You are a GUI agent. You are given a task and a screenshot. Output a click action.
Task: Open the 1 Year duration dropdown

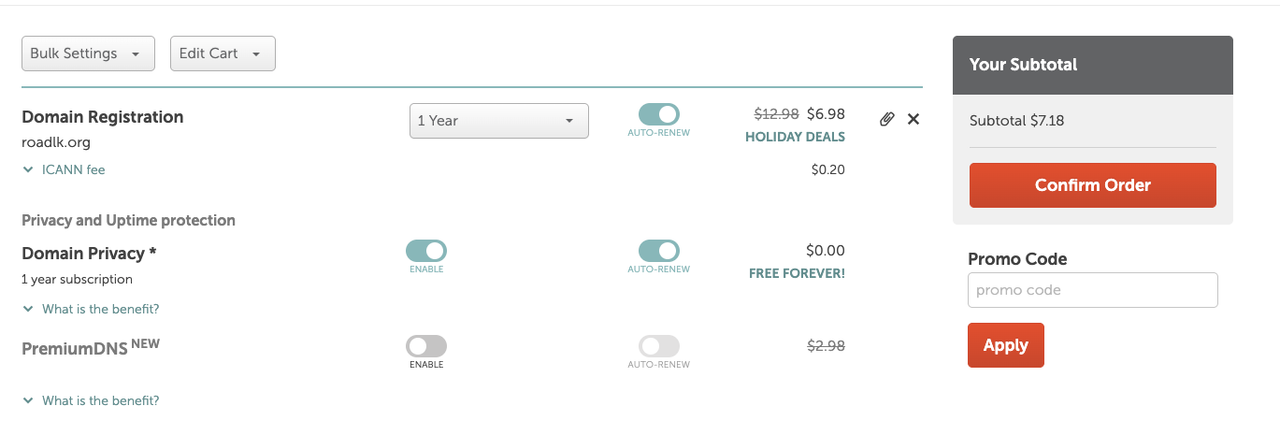(499, 121)
